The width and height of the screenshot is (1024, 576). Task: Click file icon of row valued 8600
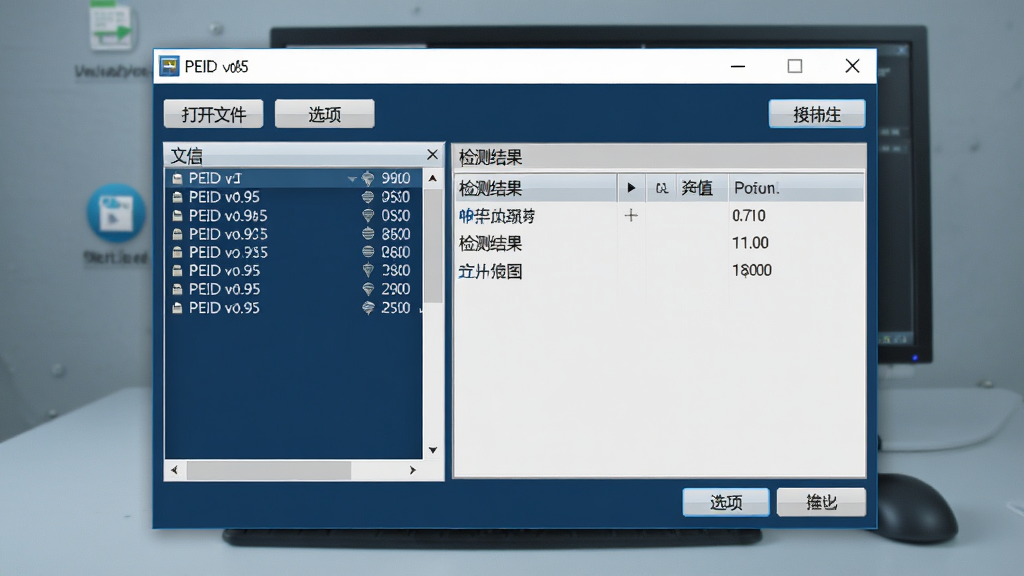point(177,234)
